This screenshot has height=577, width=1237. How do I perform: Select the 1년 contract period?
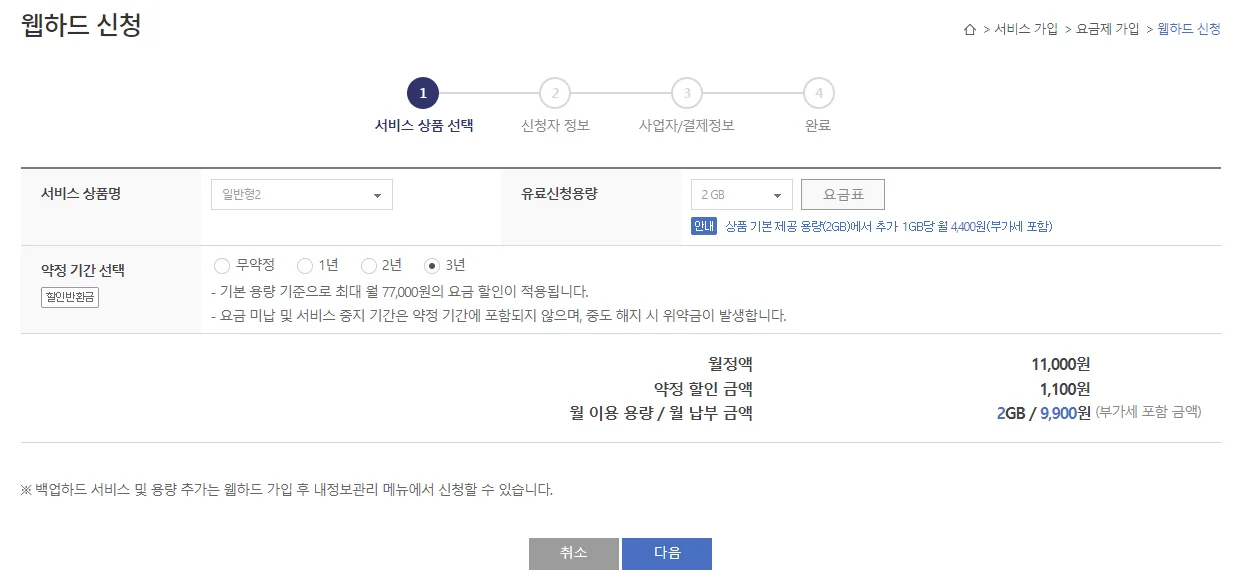(x=304, y=266)
